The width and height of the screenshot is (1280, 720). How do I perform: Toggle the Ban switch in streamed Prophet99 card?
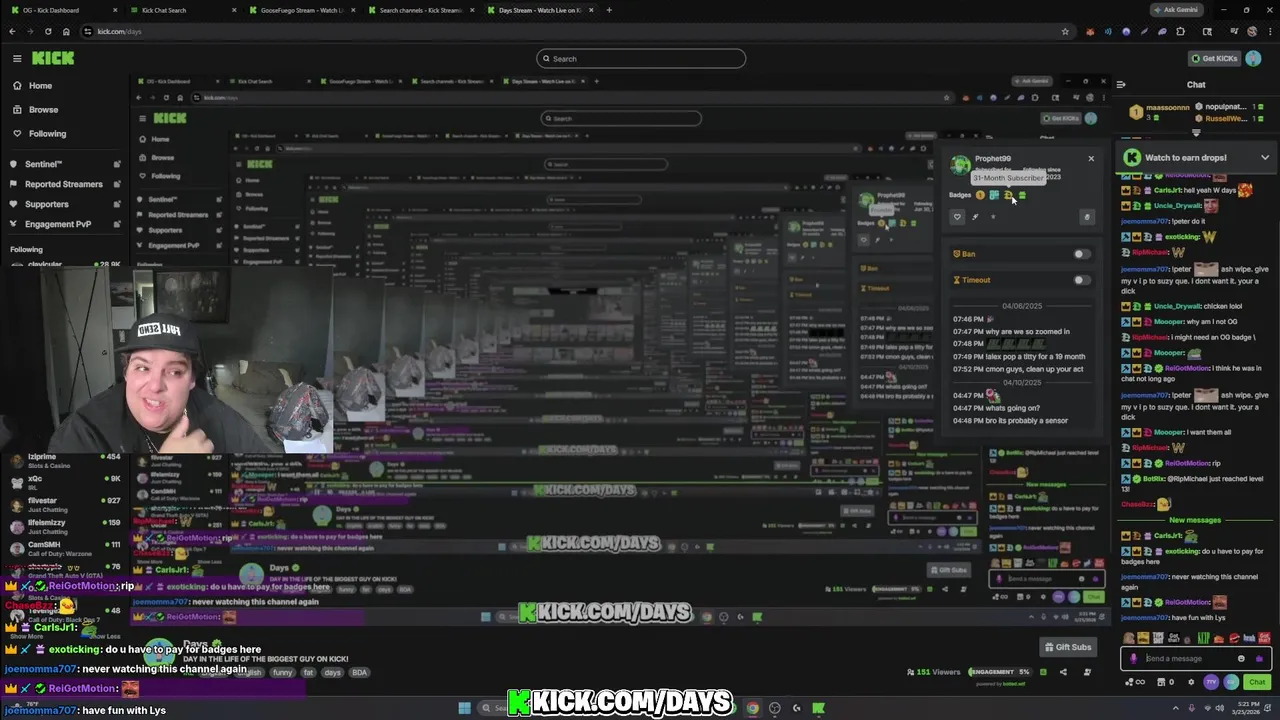point(1082,254)
